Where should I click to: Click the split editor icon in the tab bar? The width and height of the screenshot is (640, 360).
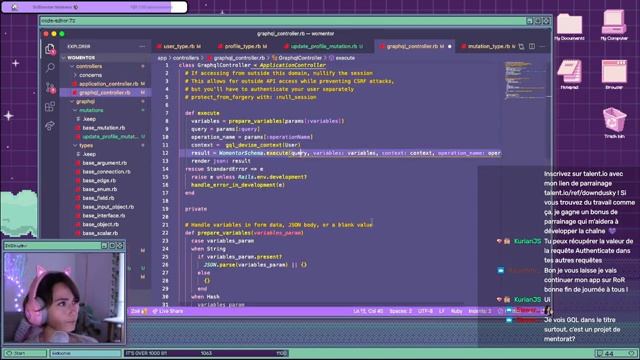[532, 47]
